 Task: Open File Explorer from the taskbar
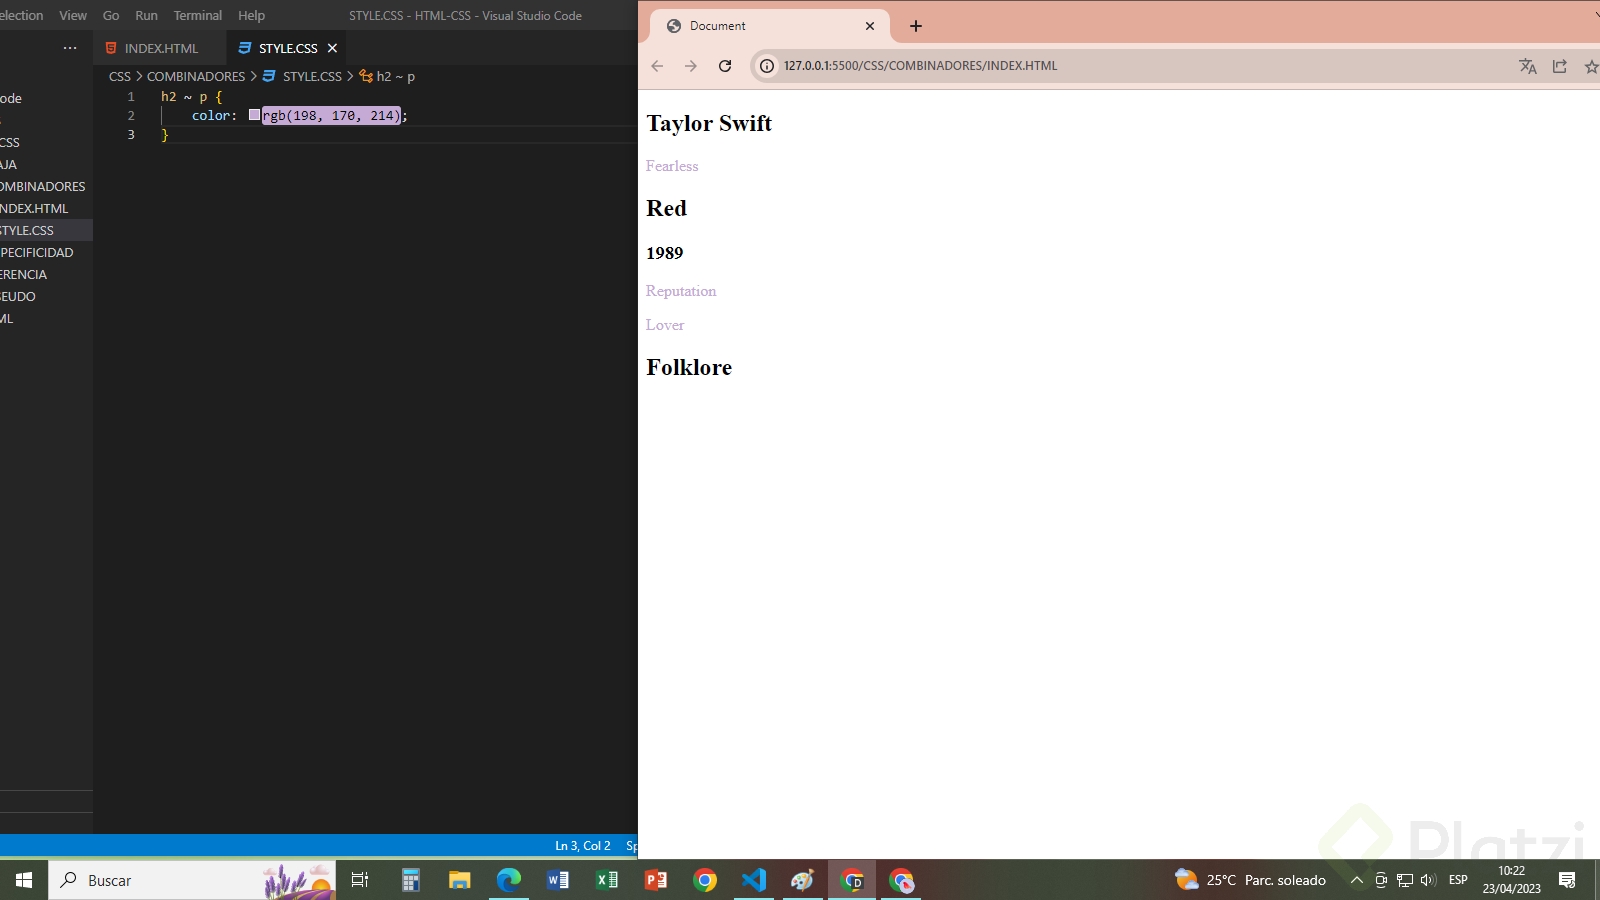click(x=459, y=880)
